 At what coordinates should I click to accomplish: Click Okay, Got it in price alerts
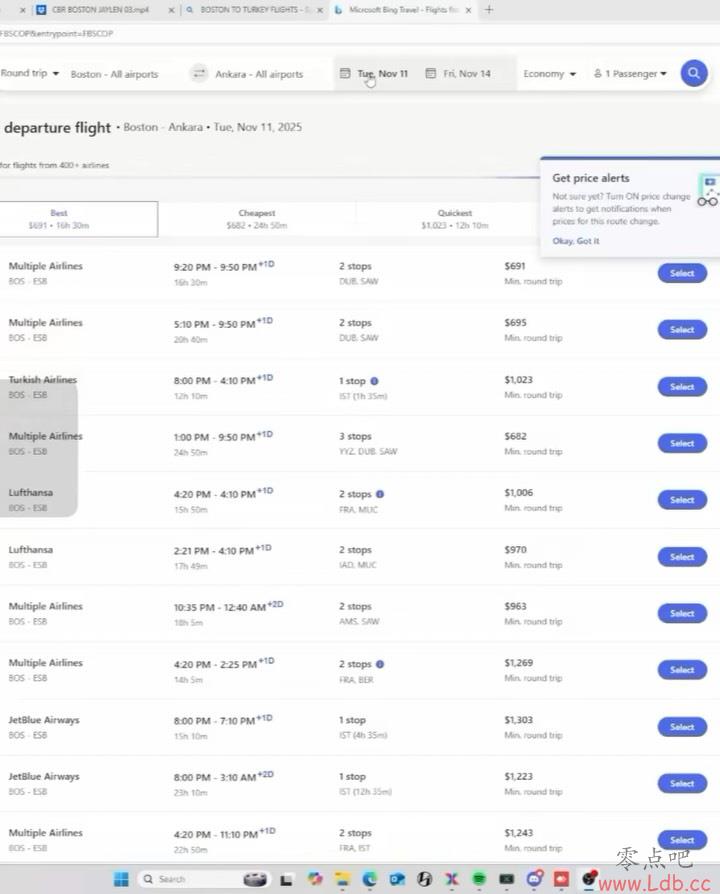[x=576, y=241]
